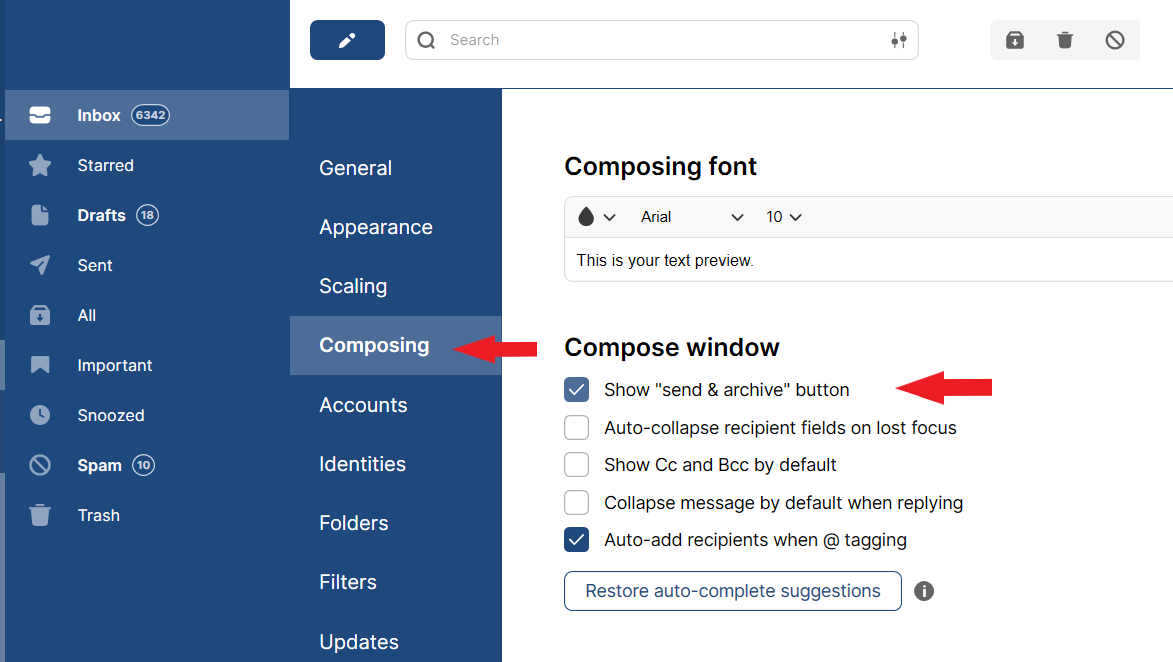Open the font color droplet dropdown
1173x662 pixels.
point(596,217)
